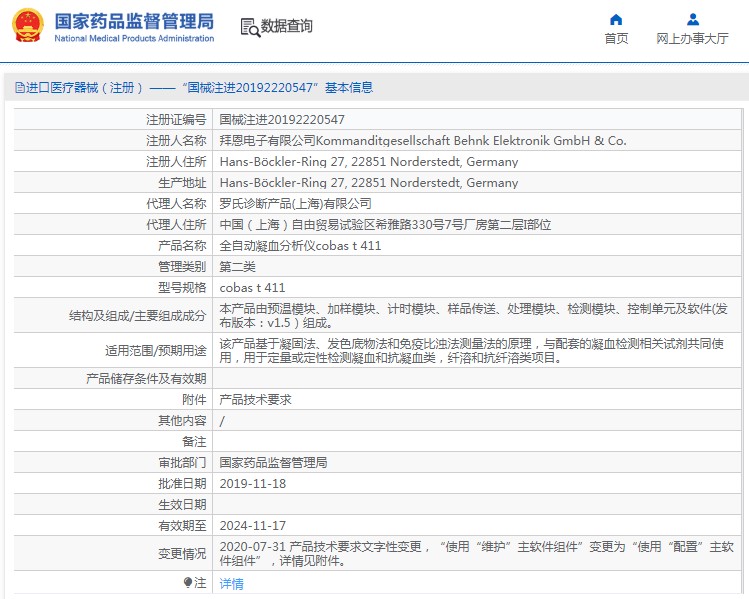The height and width of the screenshot is (599, 749).
Task: Click the lightbulb icon beside 注
Action: pyautogui.click(x=188, y=582)
